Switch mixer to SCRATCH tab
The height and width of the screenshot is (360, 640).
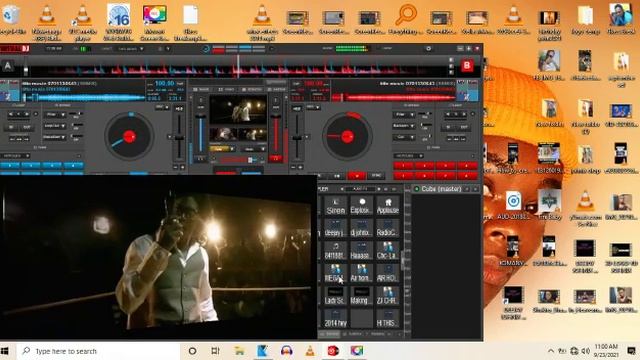tap(252, 89)
